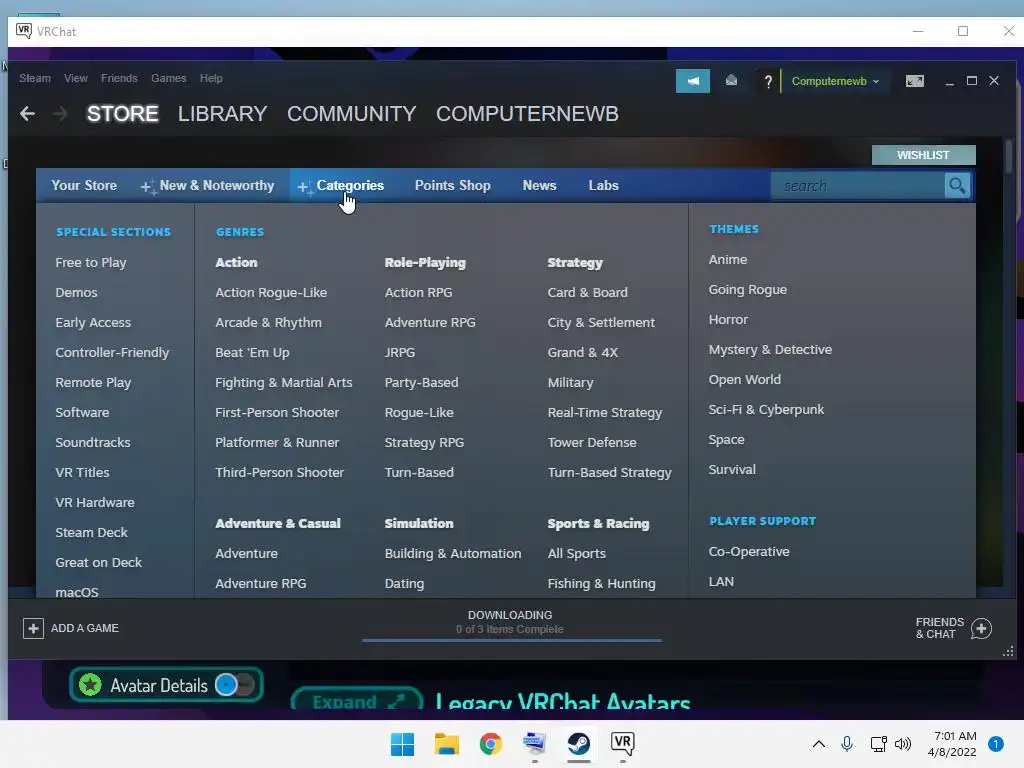1024x768 pixels.
Task: Choose Sci-Fi & Cyberpunk theme
Action: coord(766,409)
